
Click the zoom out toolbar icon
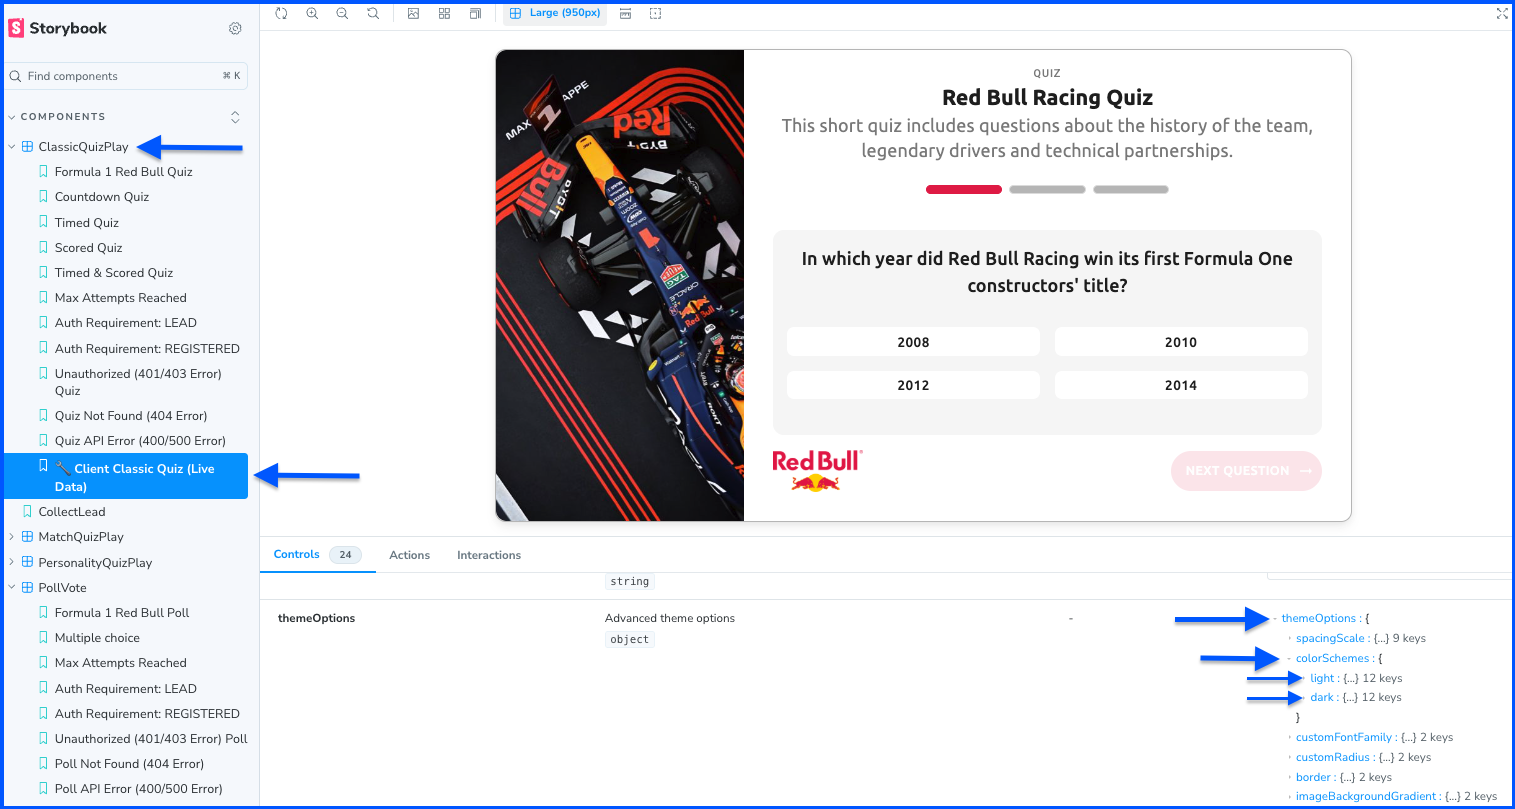[343, 14]
